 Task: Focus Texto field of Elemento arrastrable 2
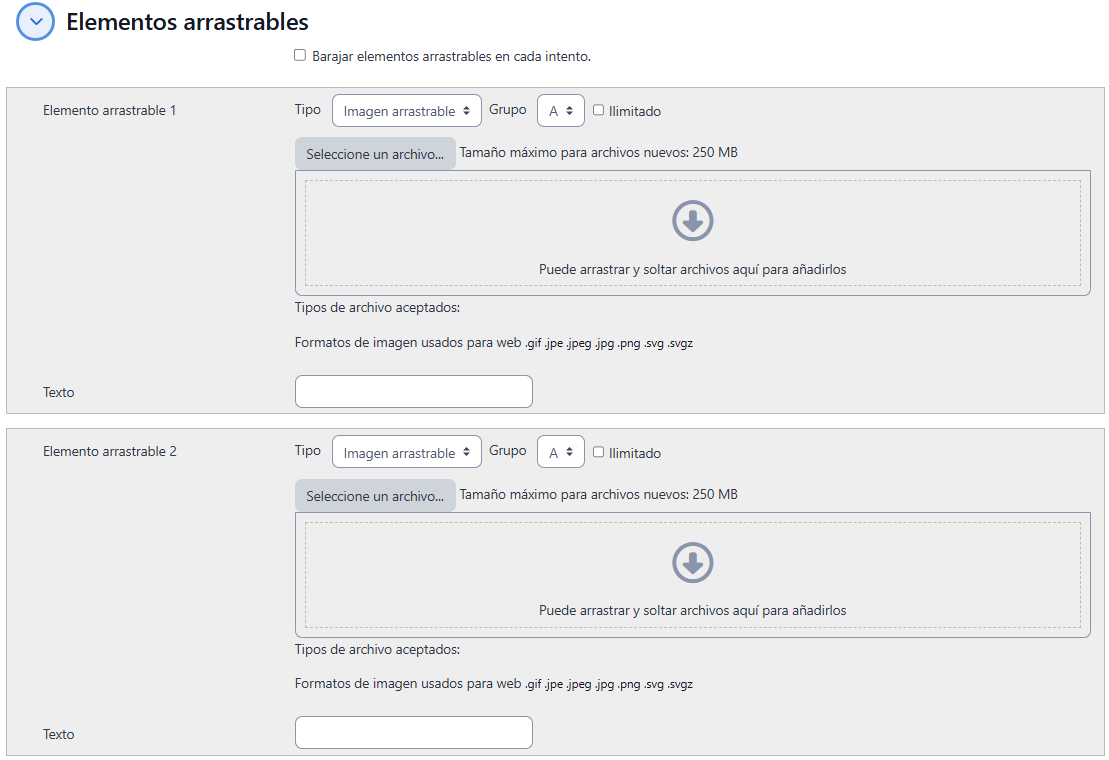[x=413, y=733]
